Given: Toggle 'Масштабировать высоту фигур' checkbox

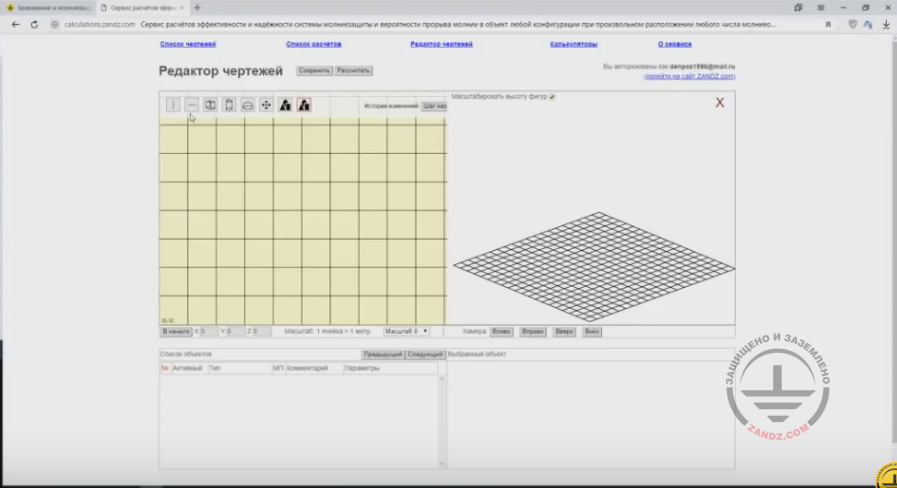Looking at the screenshot, I should [x=552, y=97].
